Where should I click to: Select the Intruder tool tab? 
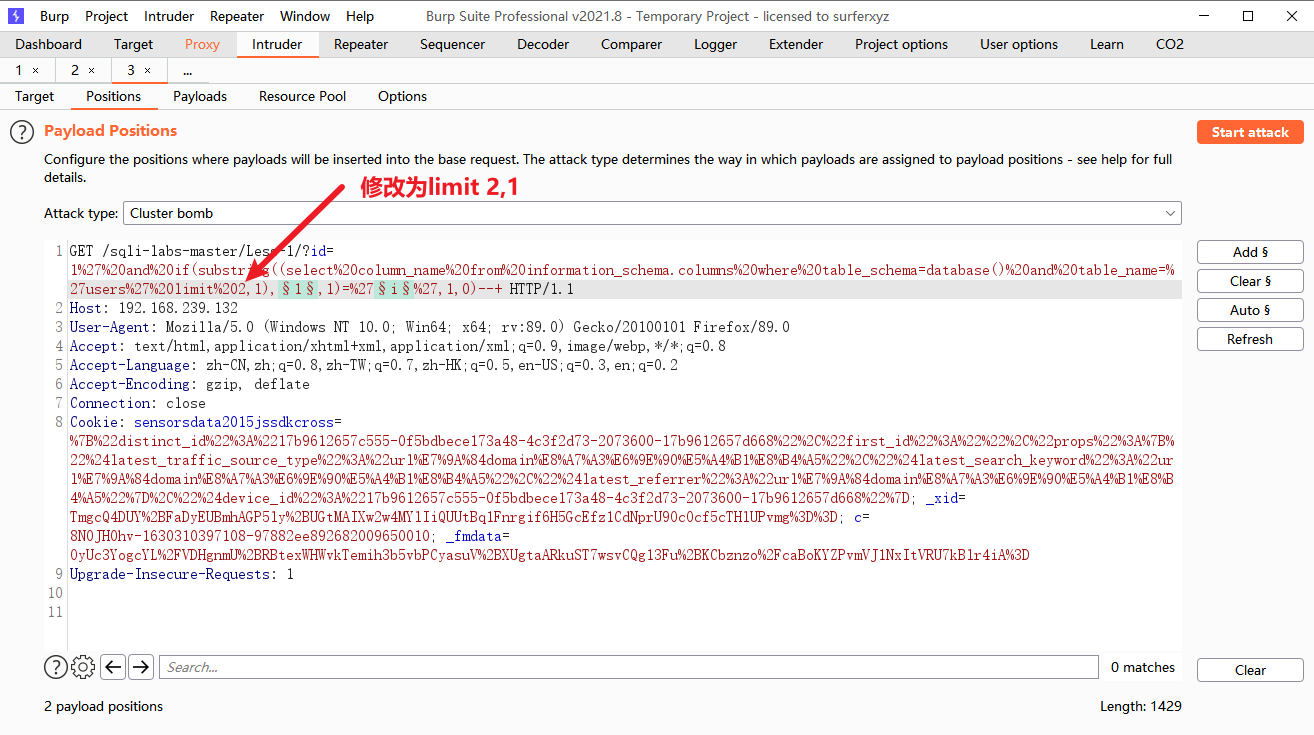click(x=277, y=44)
